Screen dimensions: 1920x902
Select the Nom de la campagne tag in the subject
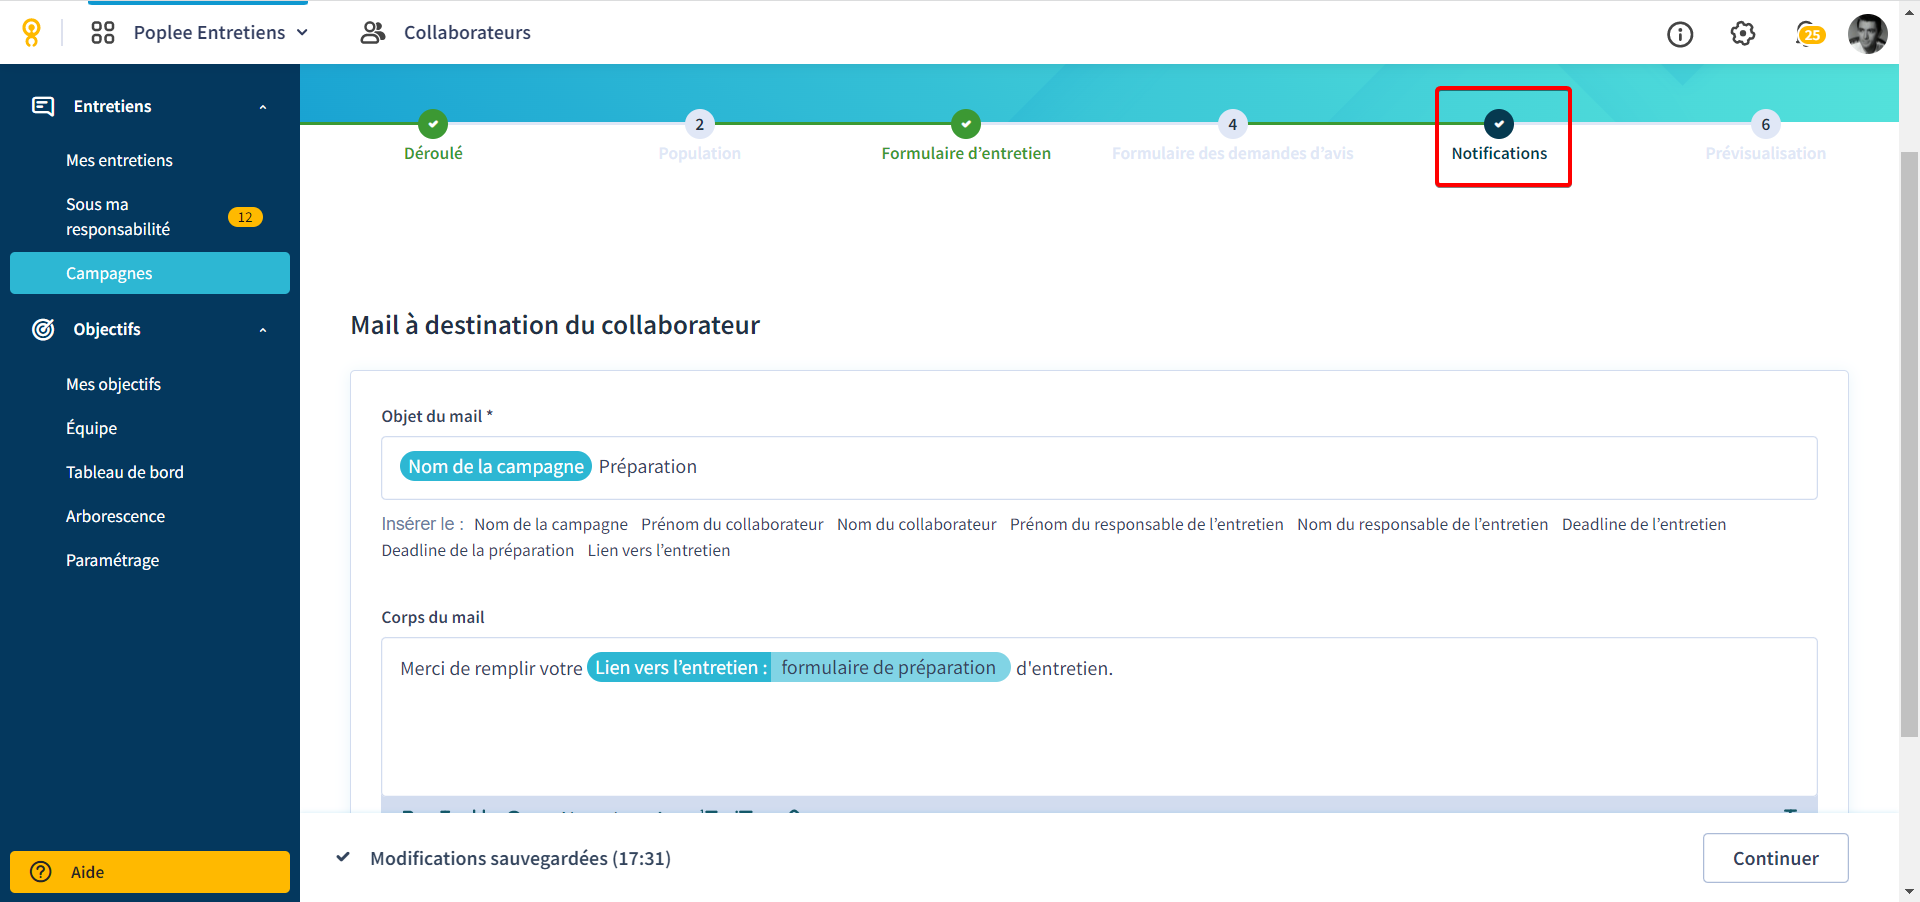(x=496, y=467)
